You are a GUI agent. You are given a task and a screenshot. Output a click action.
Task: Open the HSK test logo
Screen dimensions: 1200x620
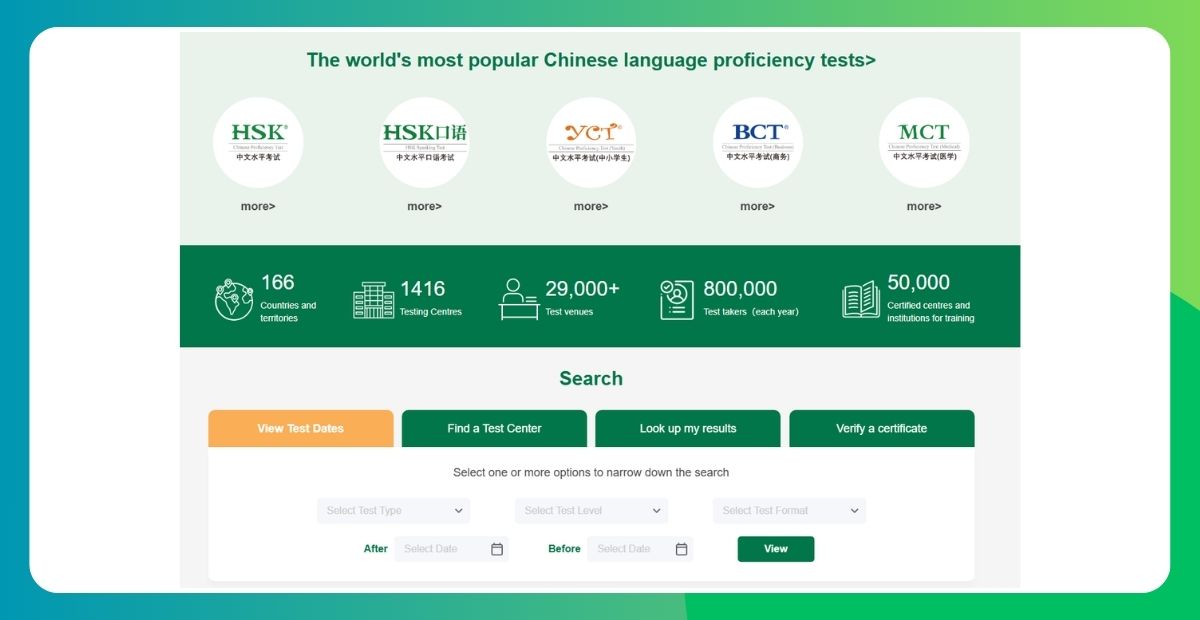point(258,143)
